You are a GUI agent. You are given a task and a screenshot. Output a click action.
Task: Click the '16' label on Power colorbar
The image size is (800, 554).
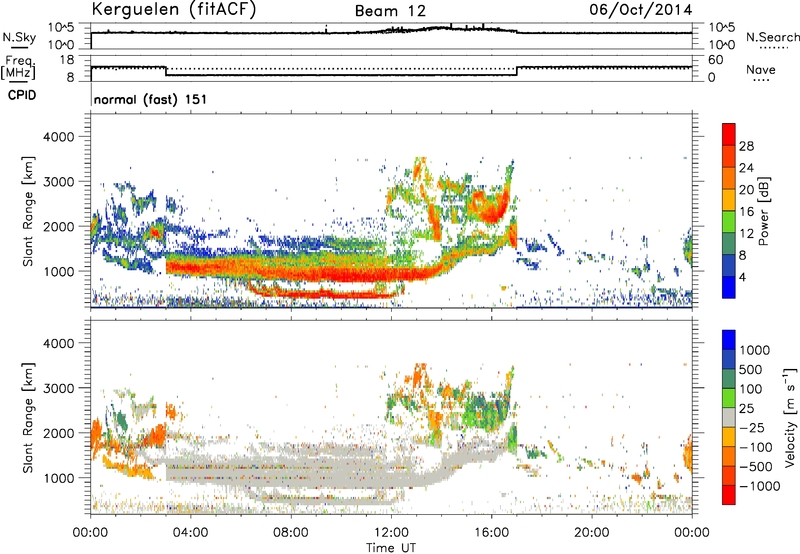coord(746,212)
